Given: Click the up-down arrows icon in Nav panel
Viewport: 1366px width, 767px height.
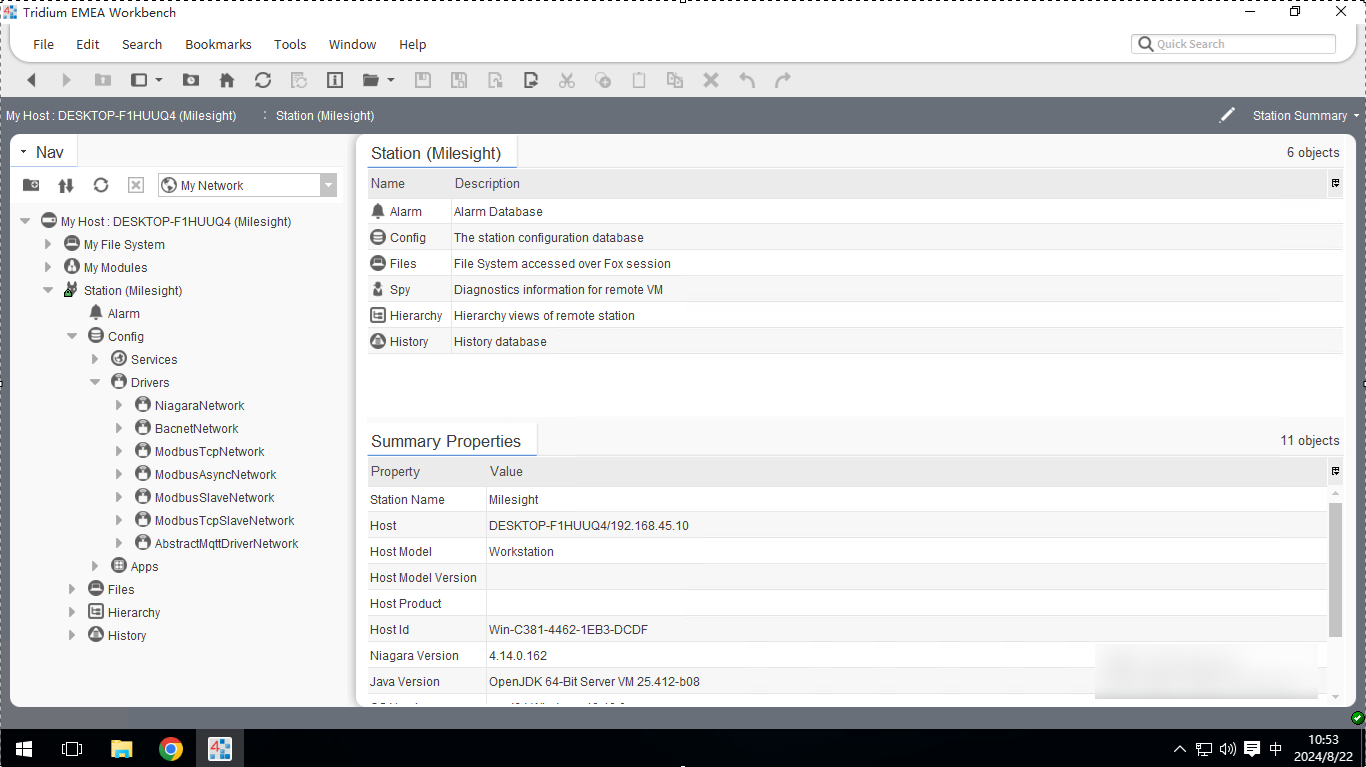Looking at the screenshot, I should 66,185.
